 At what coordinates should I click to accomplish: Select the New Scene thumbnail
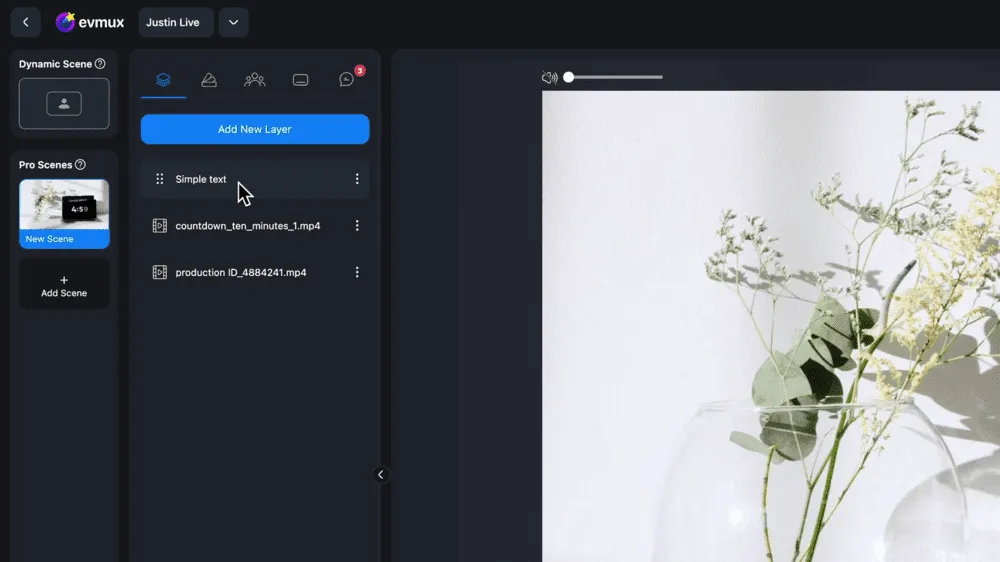coord(64,213)
